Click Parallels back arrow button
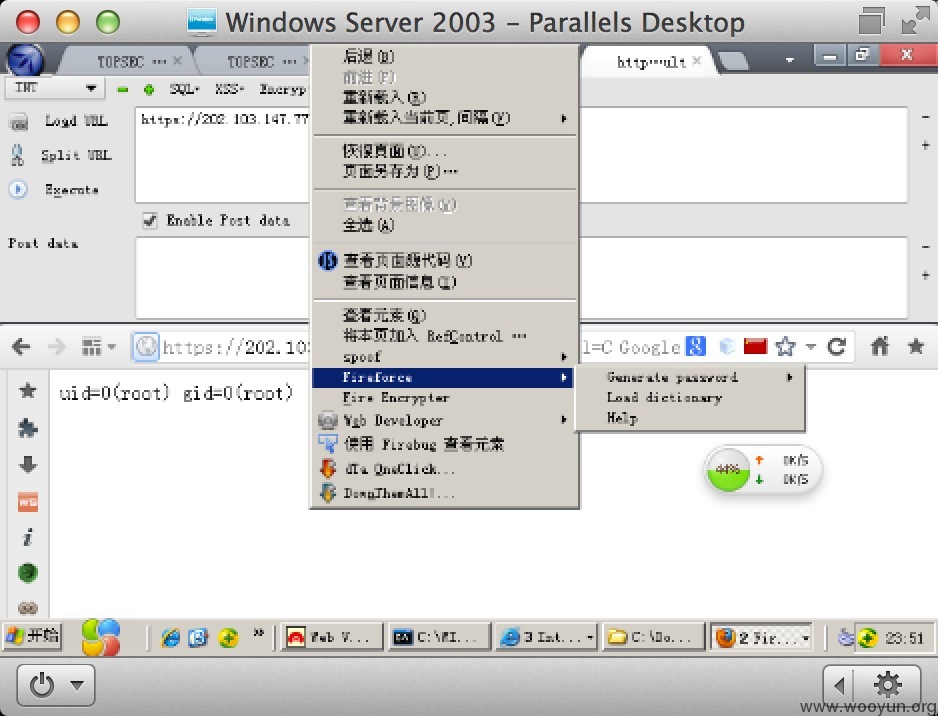The height and width of the screenshot is (716, 938). [839, 685]
